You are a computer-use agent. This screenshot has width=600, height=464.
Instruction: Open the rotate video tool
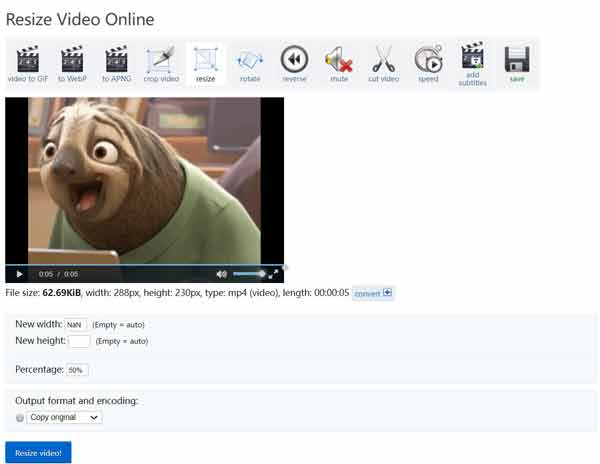coord(250,64)
